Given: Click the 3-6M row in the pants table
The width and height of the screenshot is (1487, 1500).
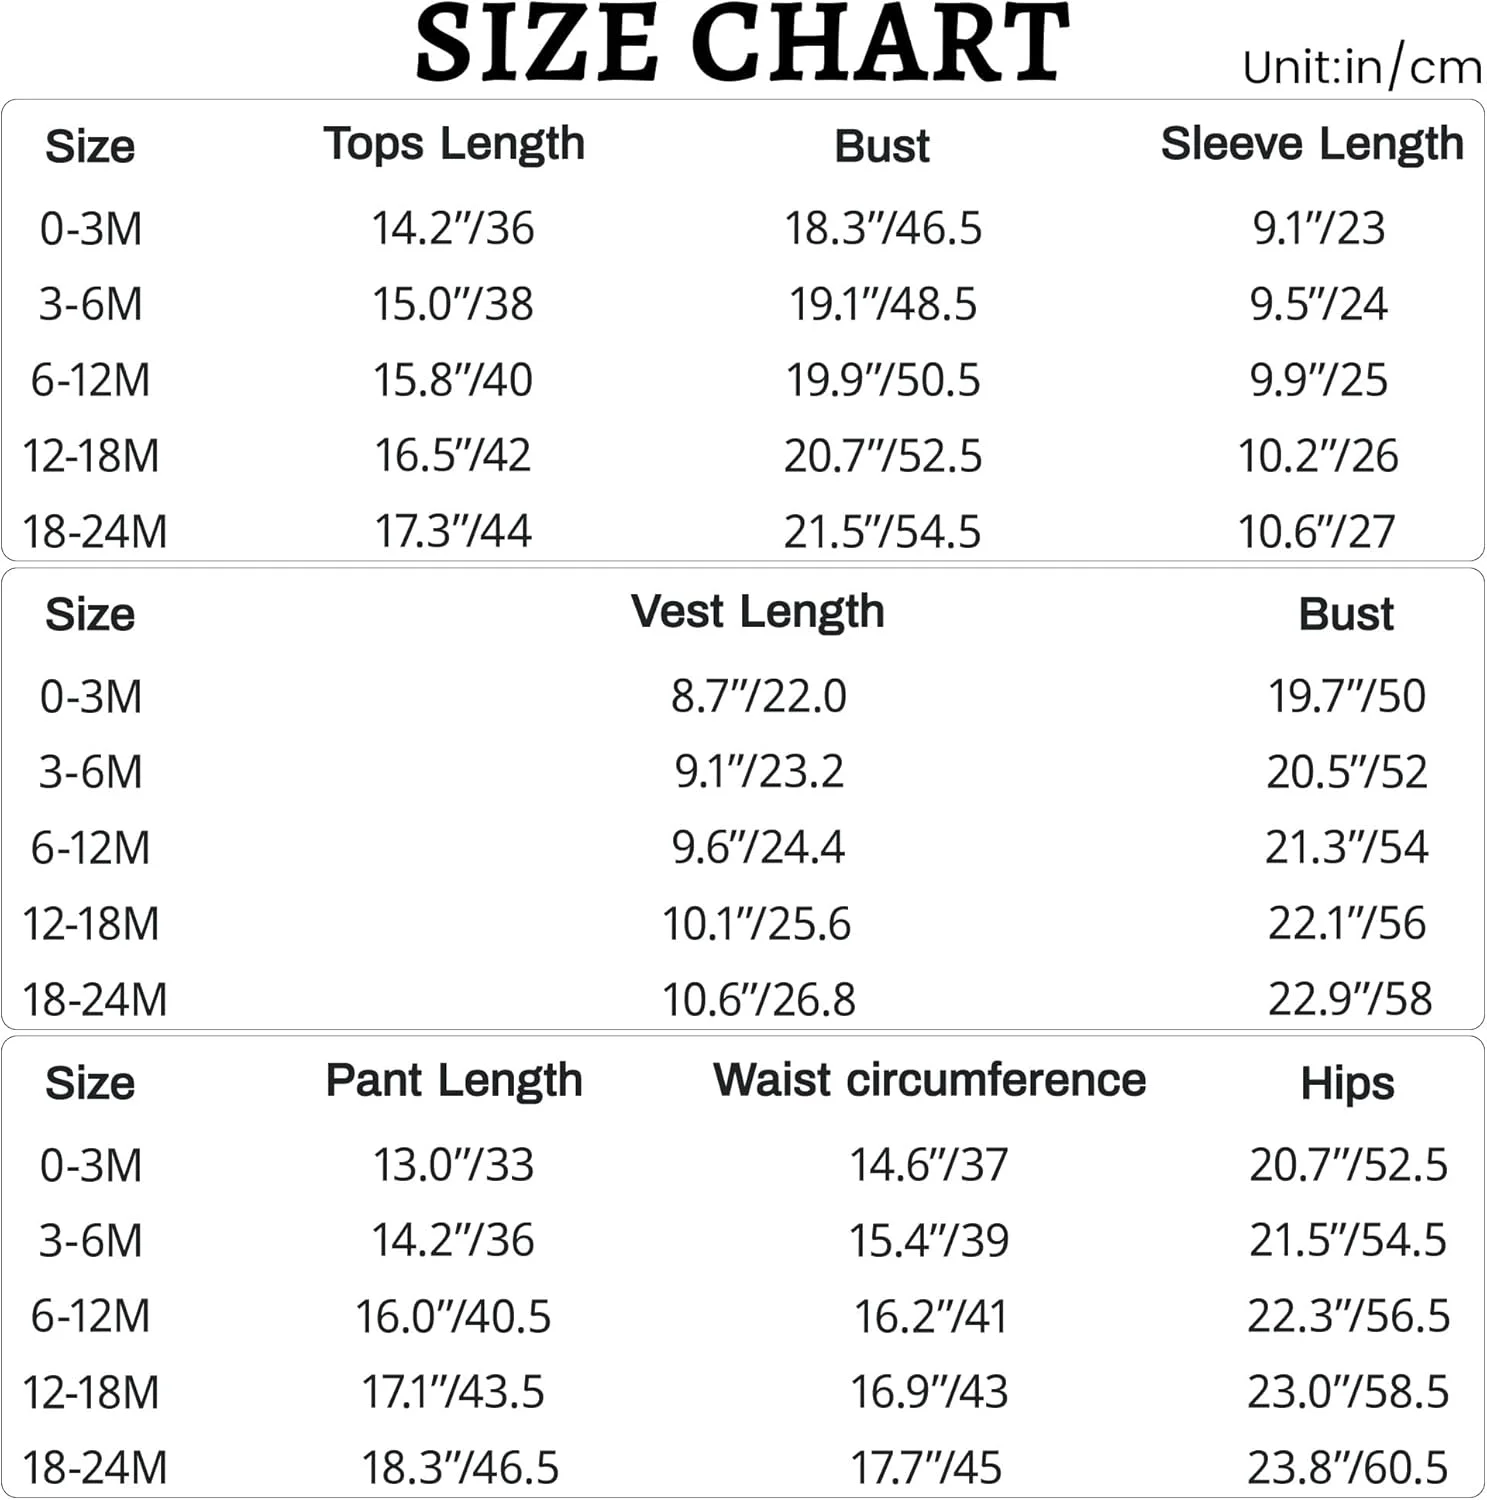Looking at the screenshot, I should (x=90, y=1241).
